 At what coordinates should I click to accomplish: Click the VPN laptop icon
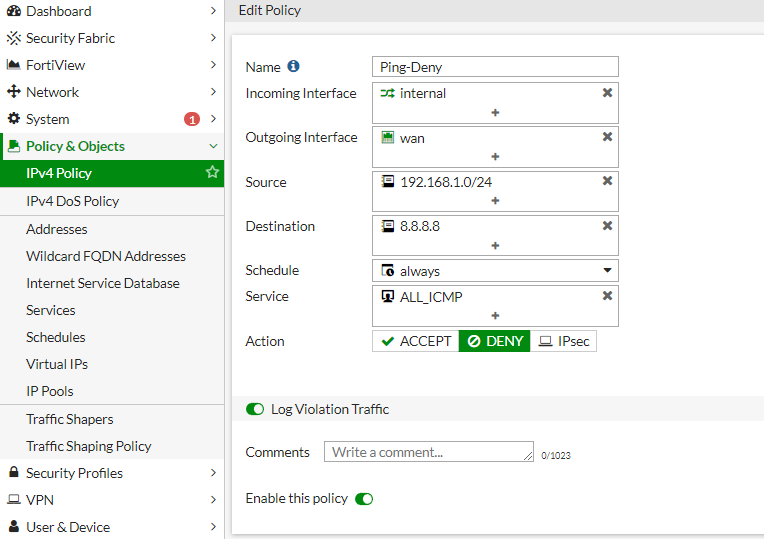14,500
